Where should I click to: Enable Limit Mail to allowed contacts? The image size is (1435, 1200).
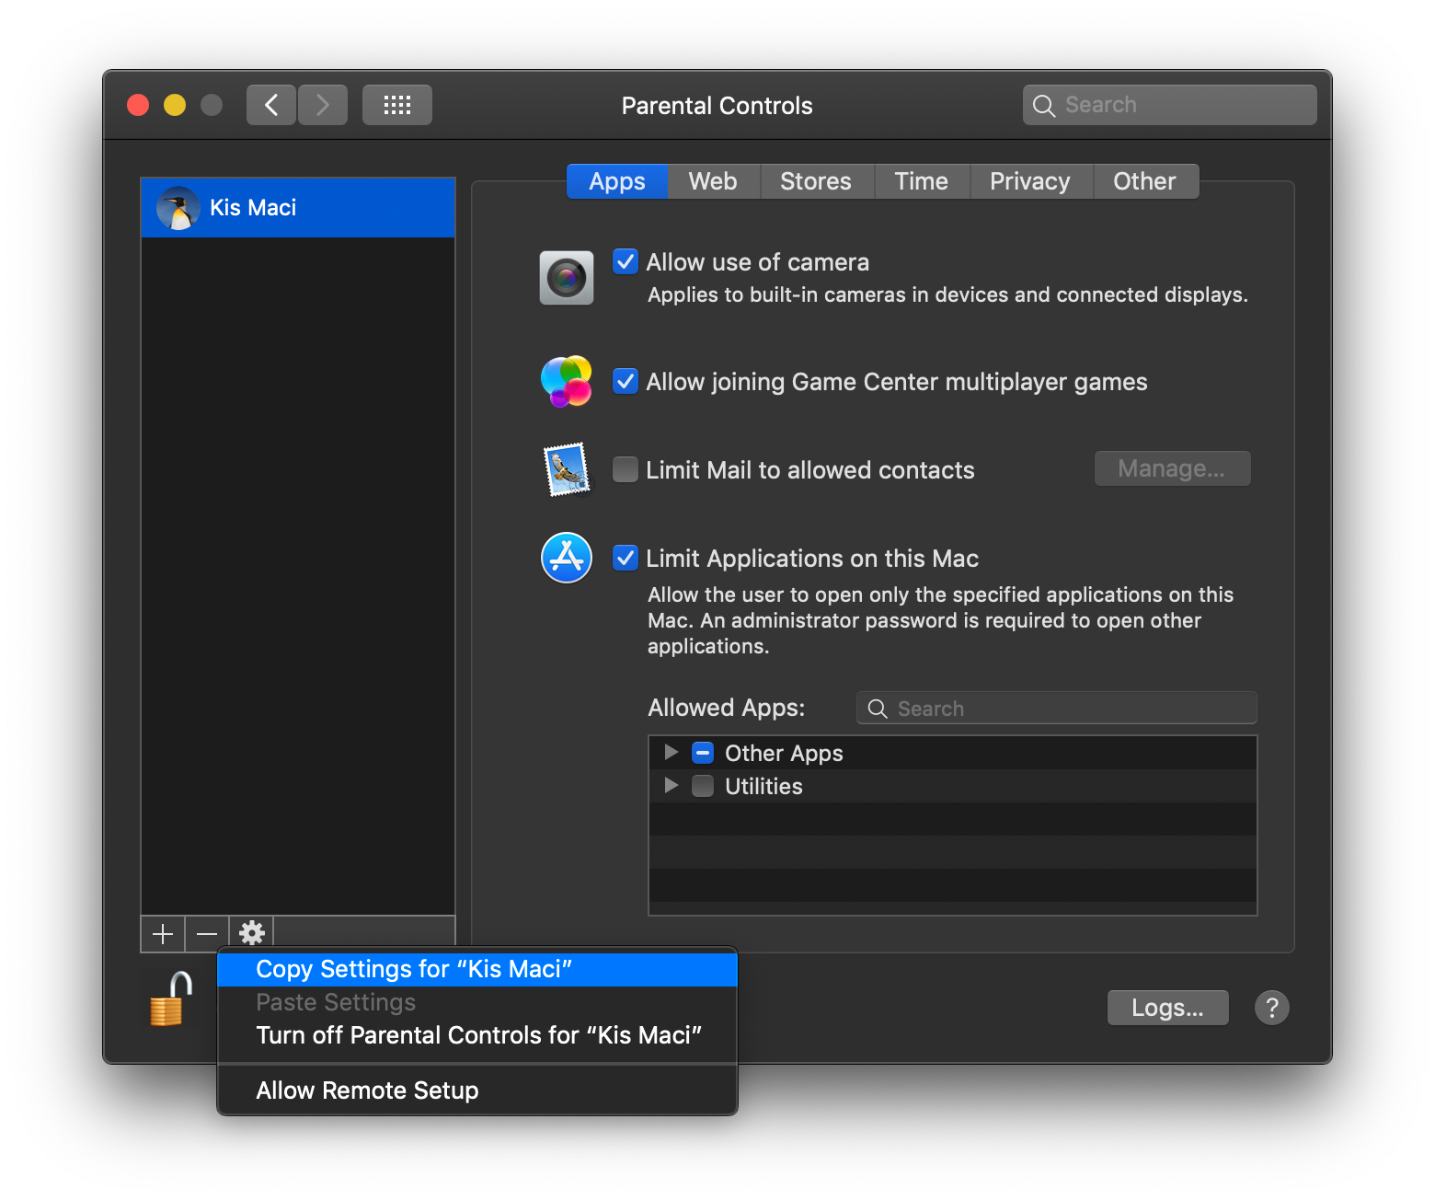(x=625, y=469)
